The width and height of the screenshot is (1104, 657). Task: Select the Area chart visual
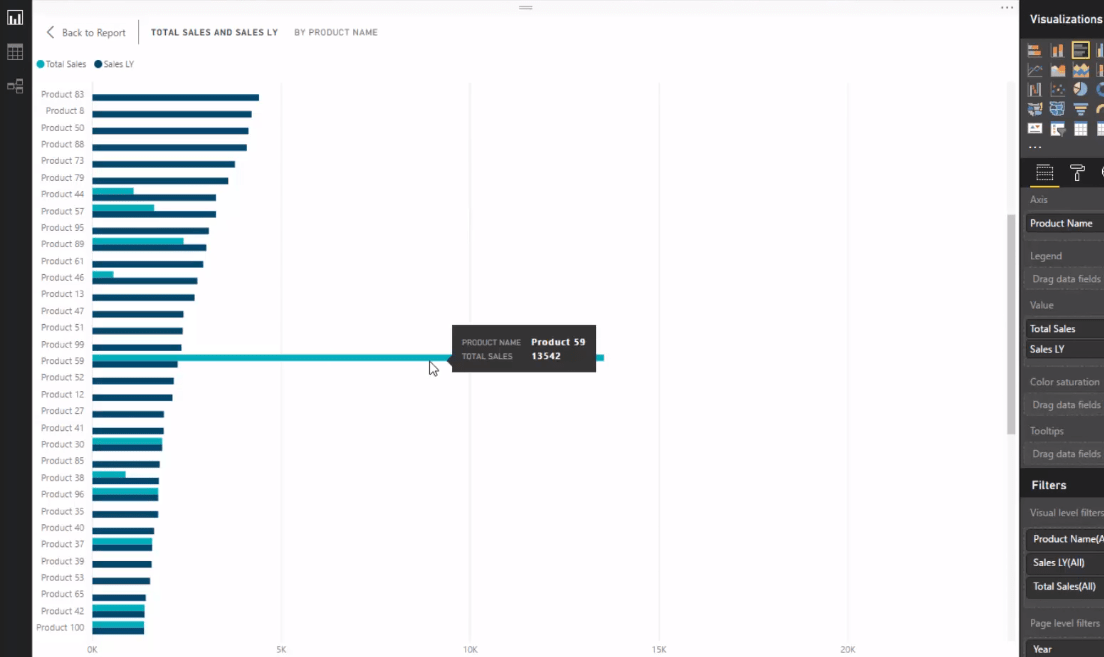1058,70
